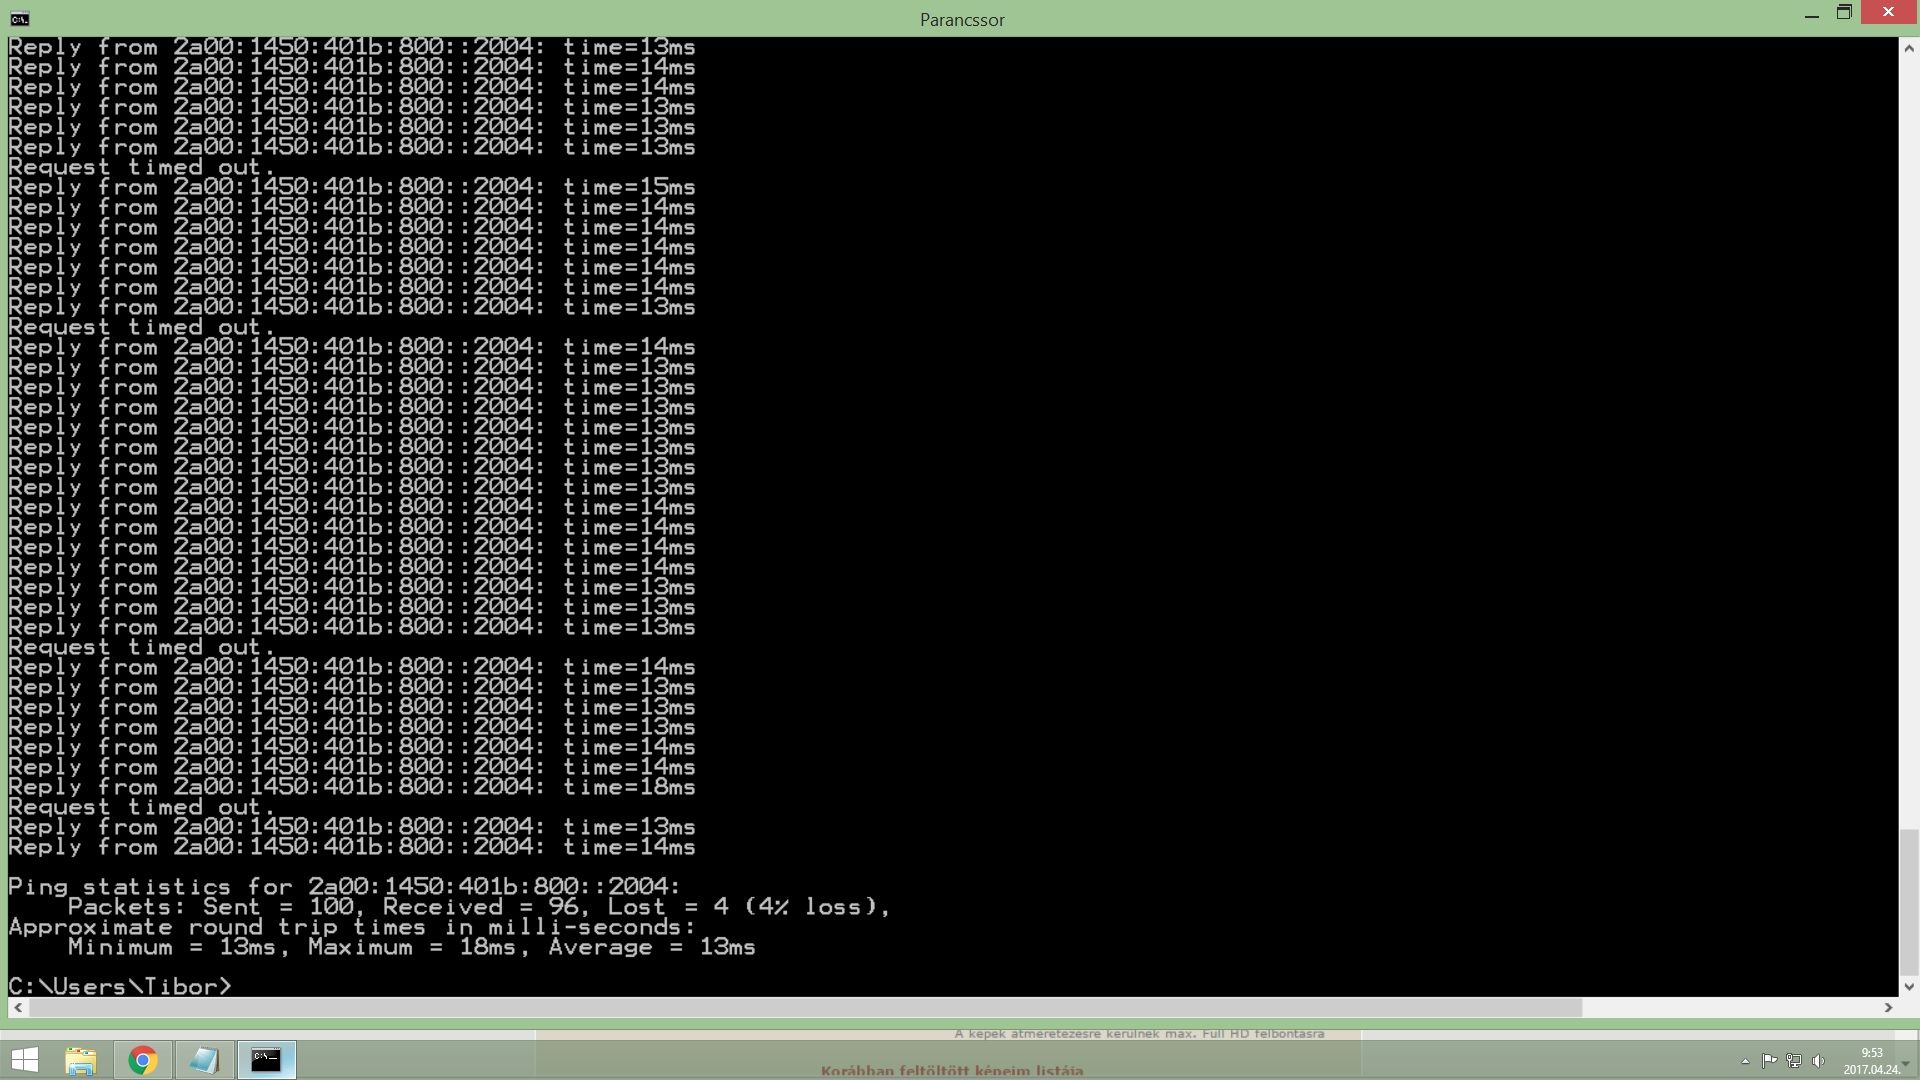This screenshot has height=1080, width=1920.
Task: Click the Windows Start button
Action: [x=25, y=1059]
